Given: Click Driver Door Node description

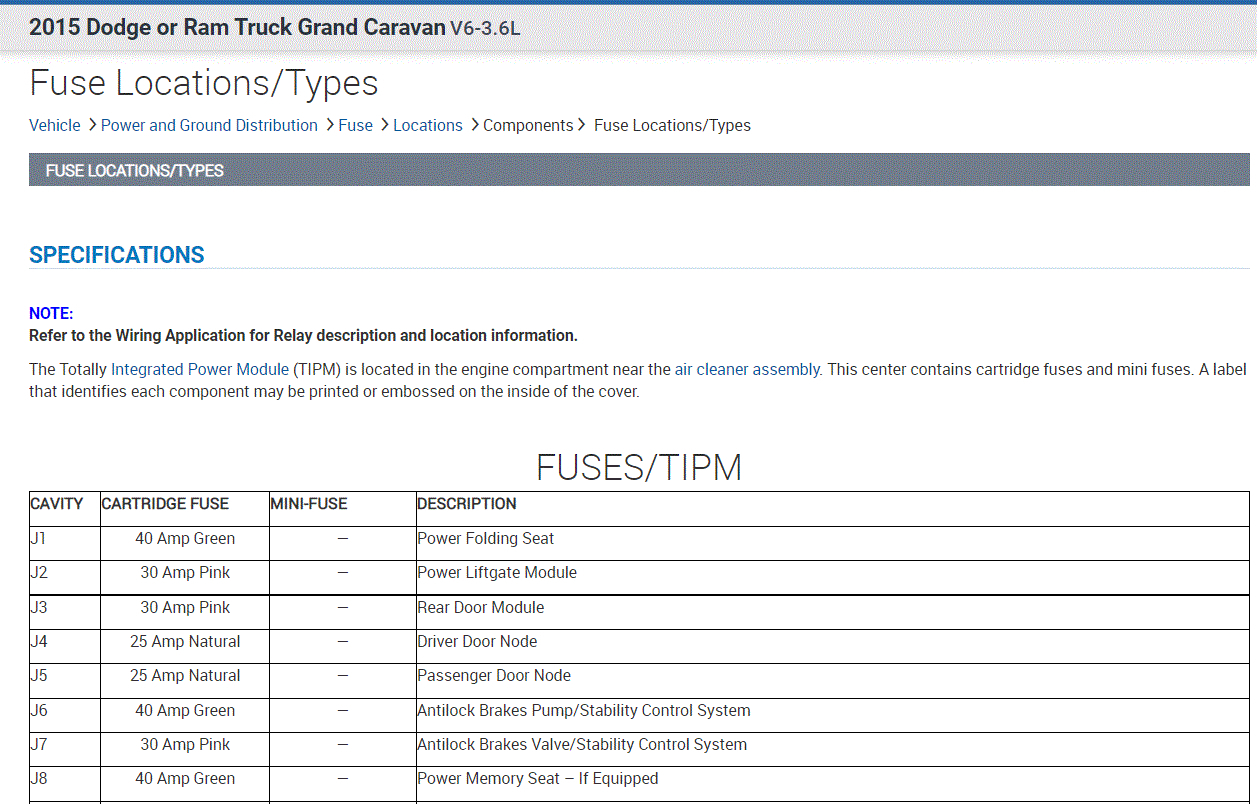Looking at the screenshot, I should pyautogui.click(x=477, y=642).
